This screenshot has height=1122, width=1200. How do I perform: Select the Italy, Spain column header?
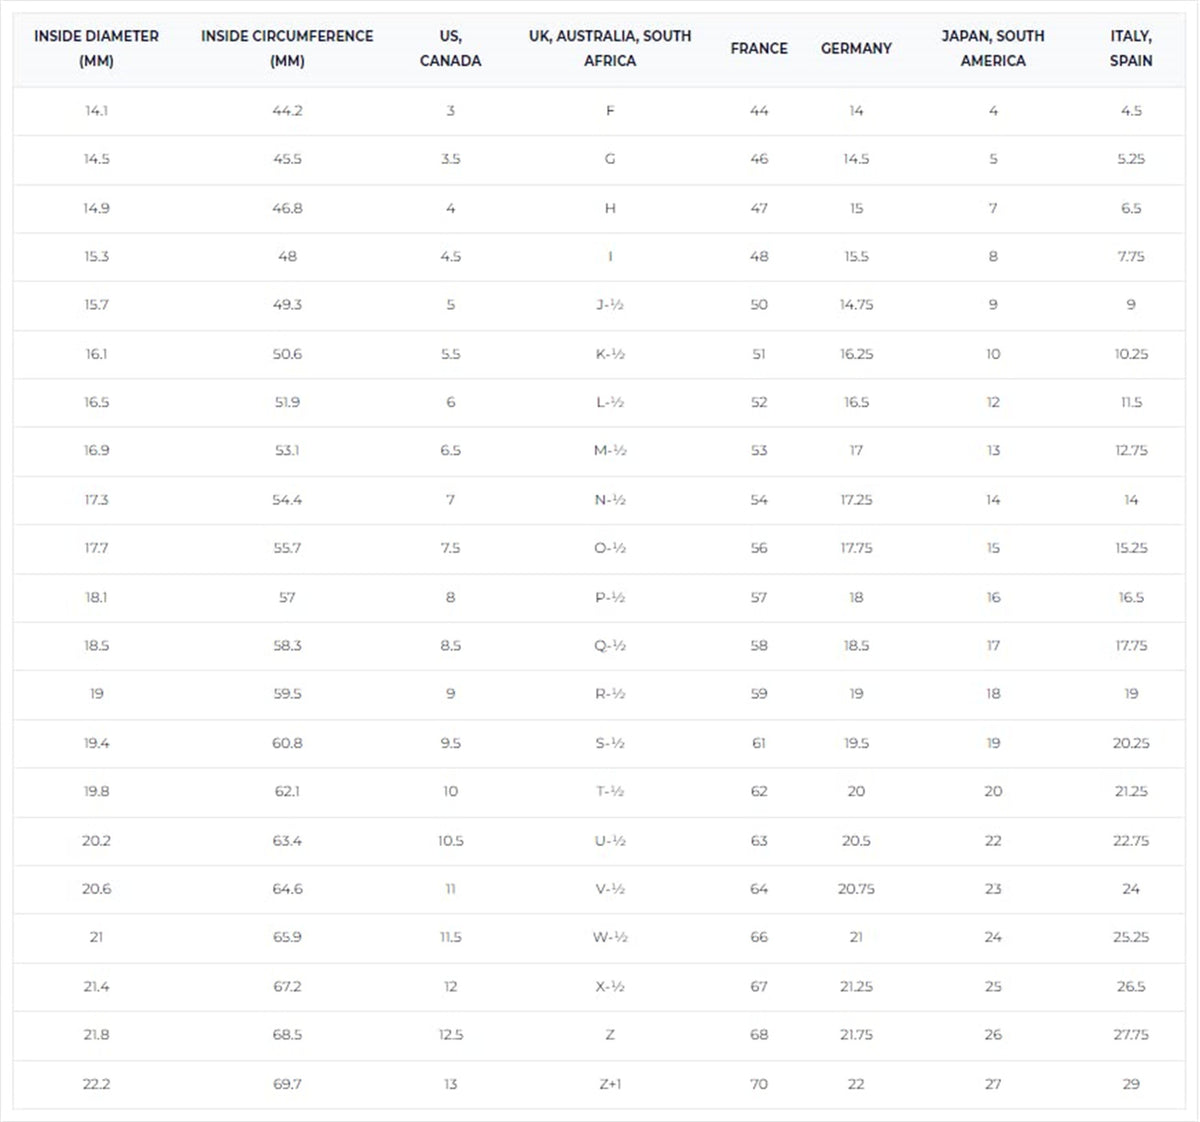click(1131, 48)
